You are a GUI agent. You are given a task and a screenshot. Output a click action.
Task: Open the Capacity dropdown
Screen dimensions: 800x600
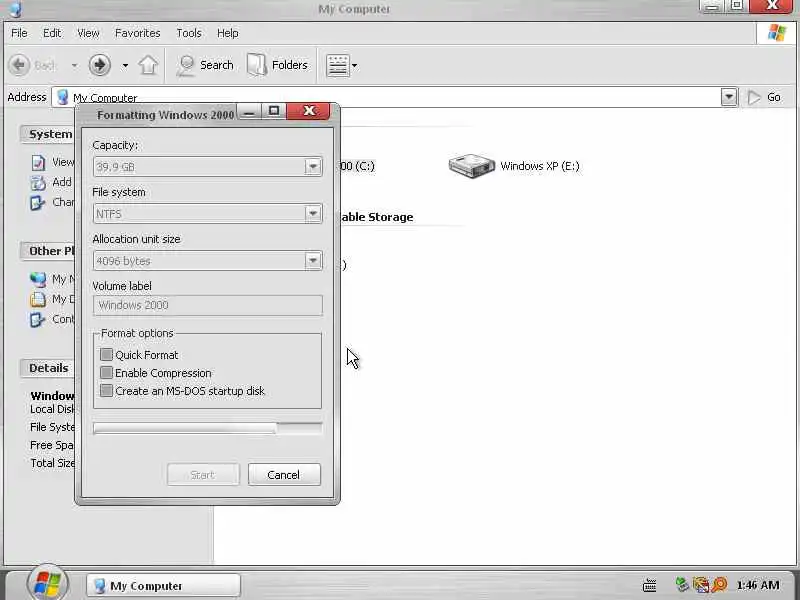[x=313, y=167]
